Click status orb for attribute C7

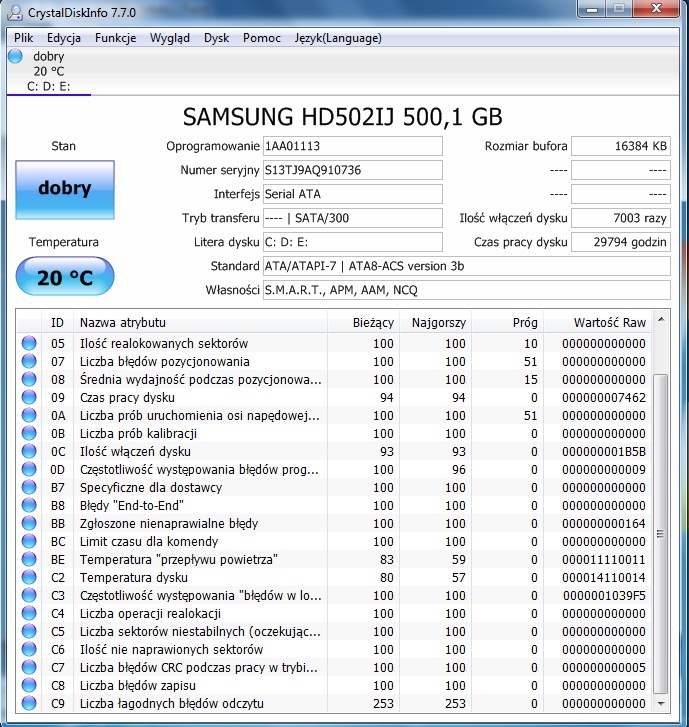[29, 667]
